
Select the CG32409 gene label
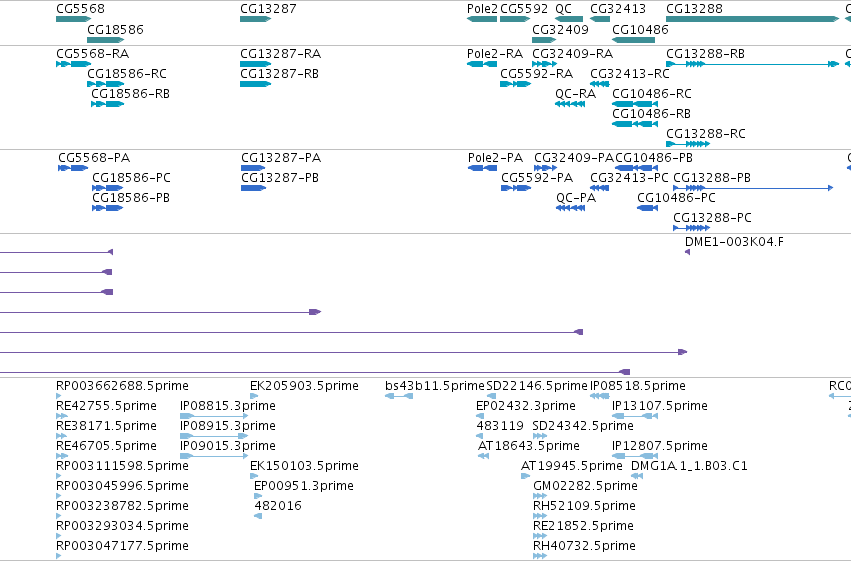tap(560, 29)
